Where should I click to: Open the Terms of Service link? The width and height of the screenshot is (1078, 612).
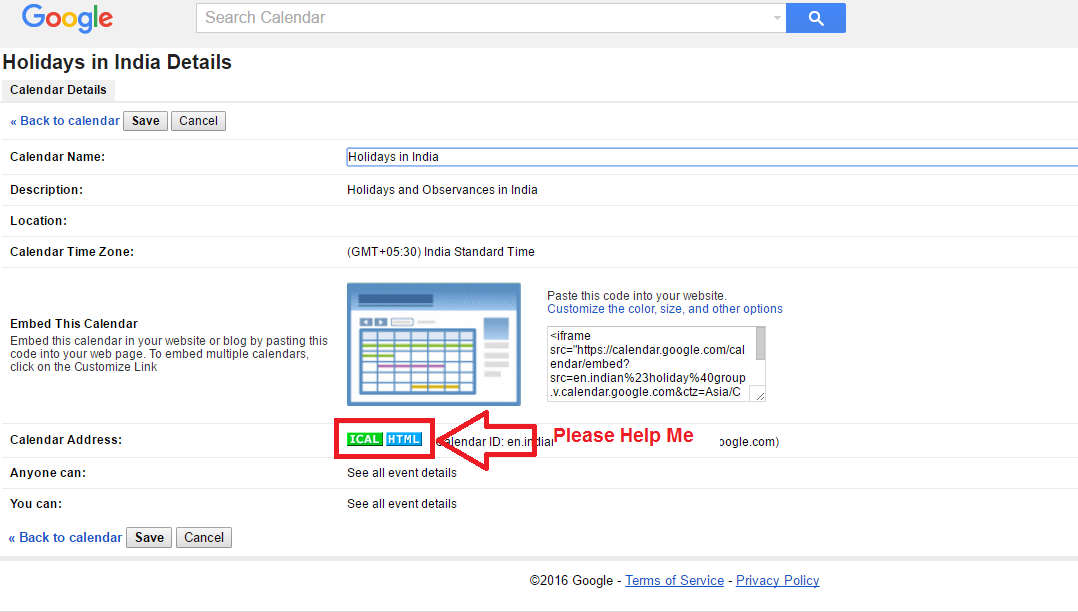tap(674, 580)
